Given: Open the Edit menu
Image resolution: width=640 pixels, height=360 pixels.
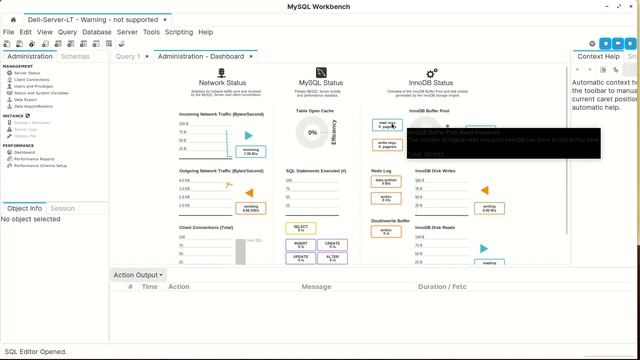Looking at the screenshot, I should [25, 32].
